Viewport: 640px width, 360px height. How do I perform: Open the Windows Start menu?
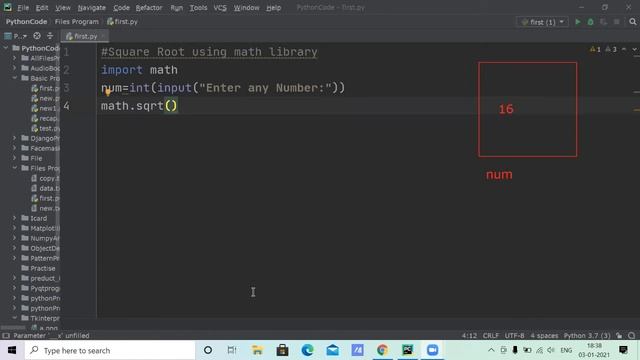point(12,350)
